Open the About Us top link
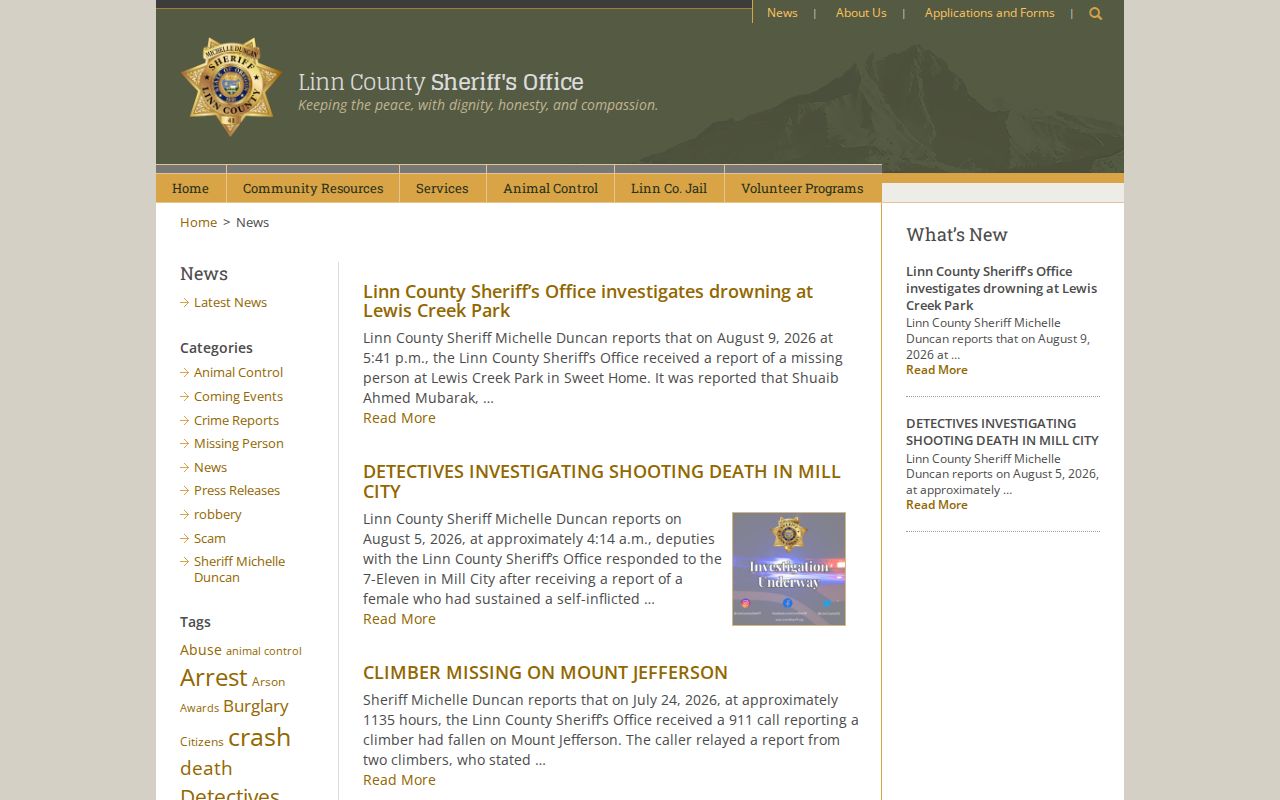This screenshot has width=1280, height=800. point(861,13)
